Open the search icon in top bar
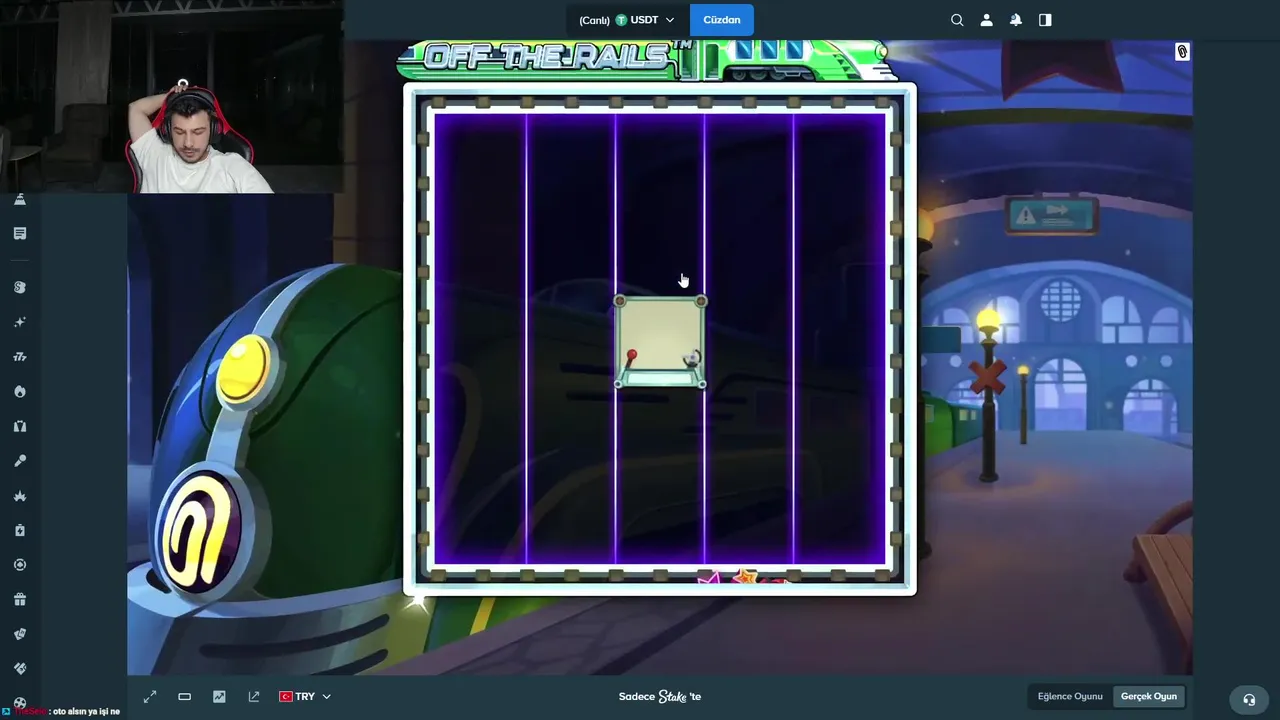 tap(957, 20)
